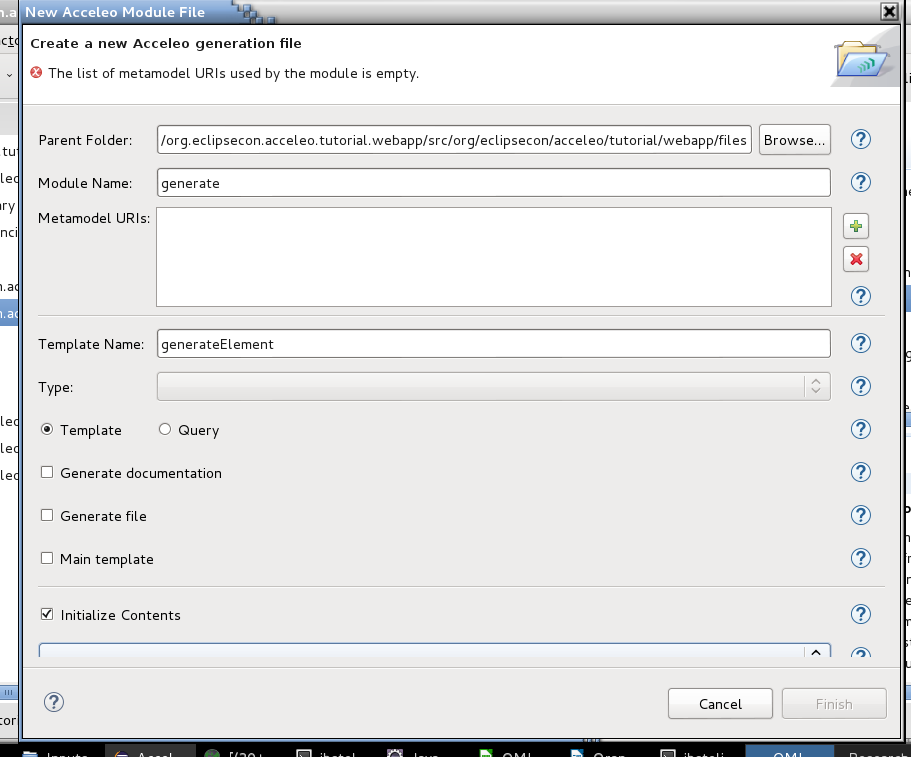Screen dimensions: 911x757
Task: Enable the Generate documentation checkbox
Action: tap(47, 472)
